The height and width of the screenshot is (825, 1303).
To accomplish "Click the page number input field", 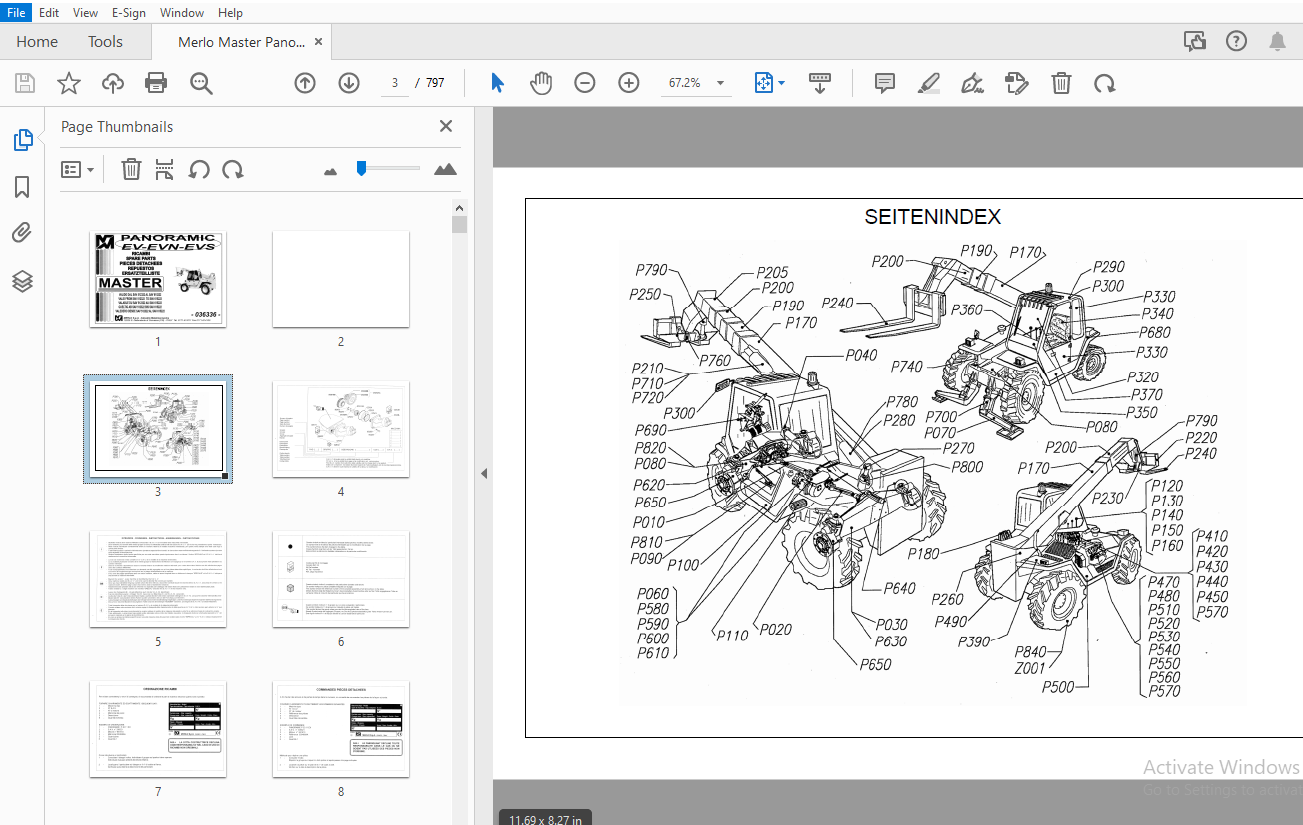I will [397, 83].
